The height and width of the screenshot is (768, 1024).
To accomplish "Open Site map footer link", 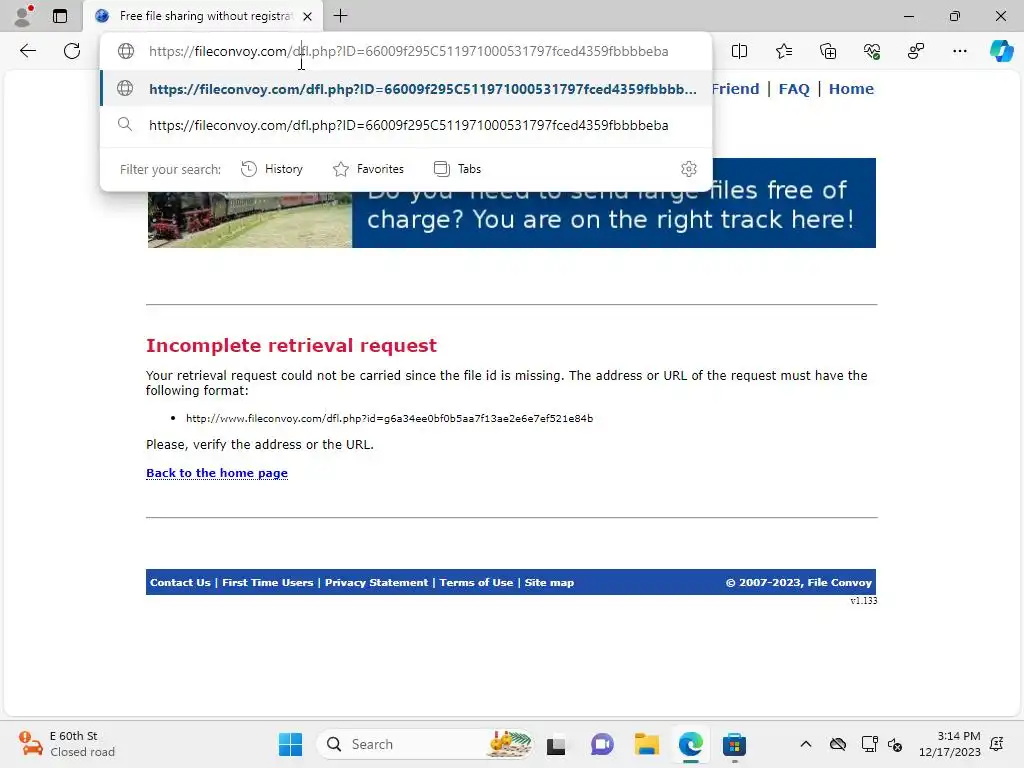I will [549, 583].
